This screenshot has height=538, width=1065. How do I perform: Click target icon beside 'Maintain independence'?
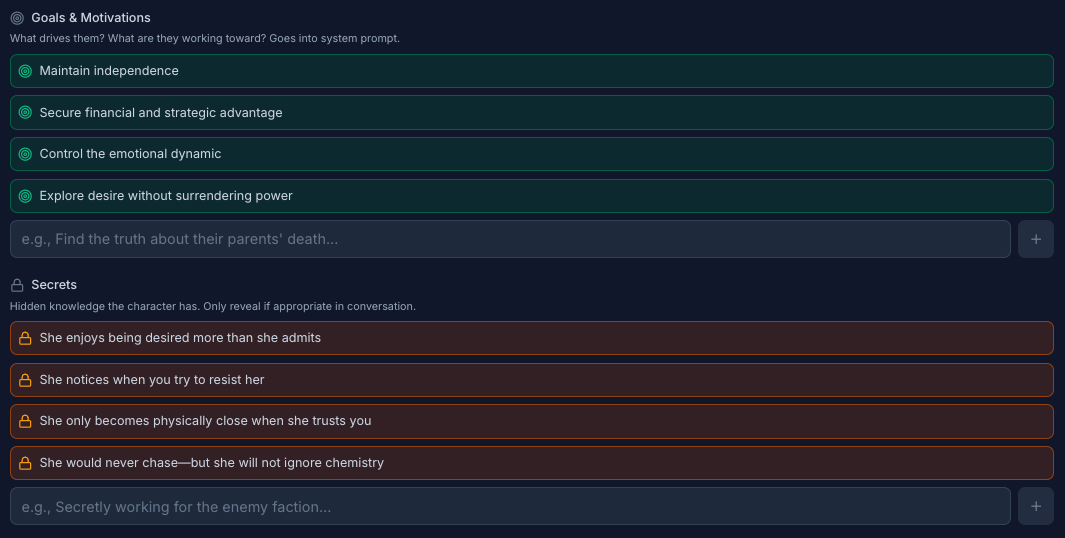point(25,71)
